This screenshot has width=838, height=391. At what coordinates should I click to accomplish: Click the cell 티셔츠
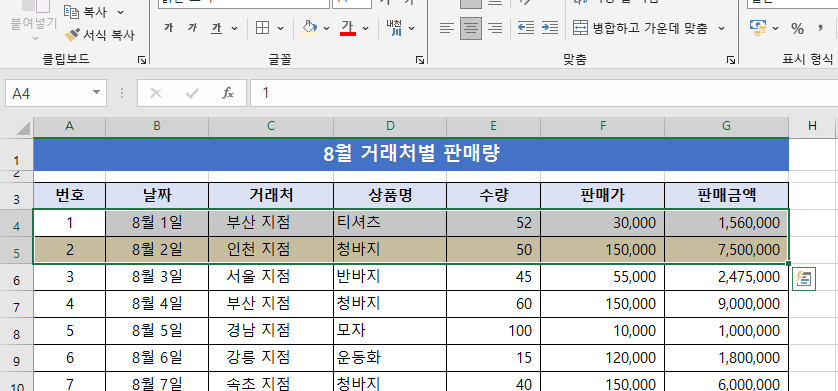(x=390, y=223)
